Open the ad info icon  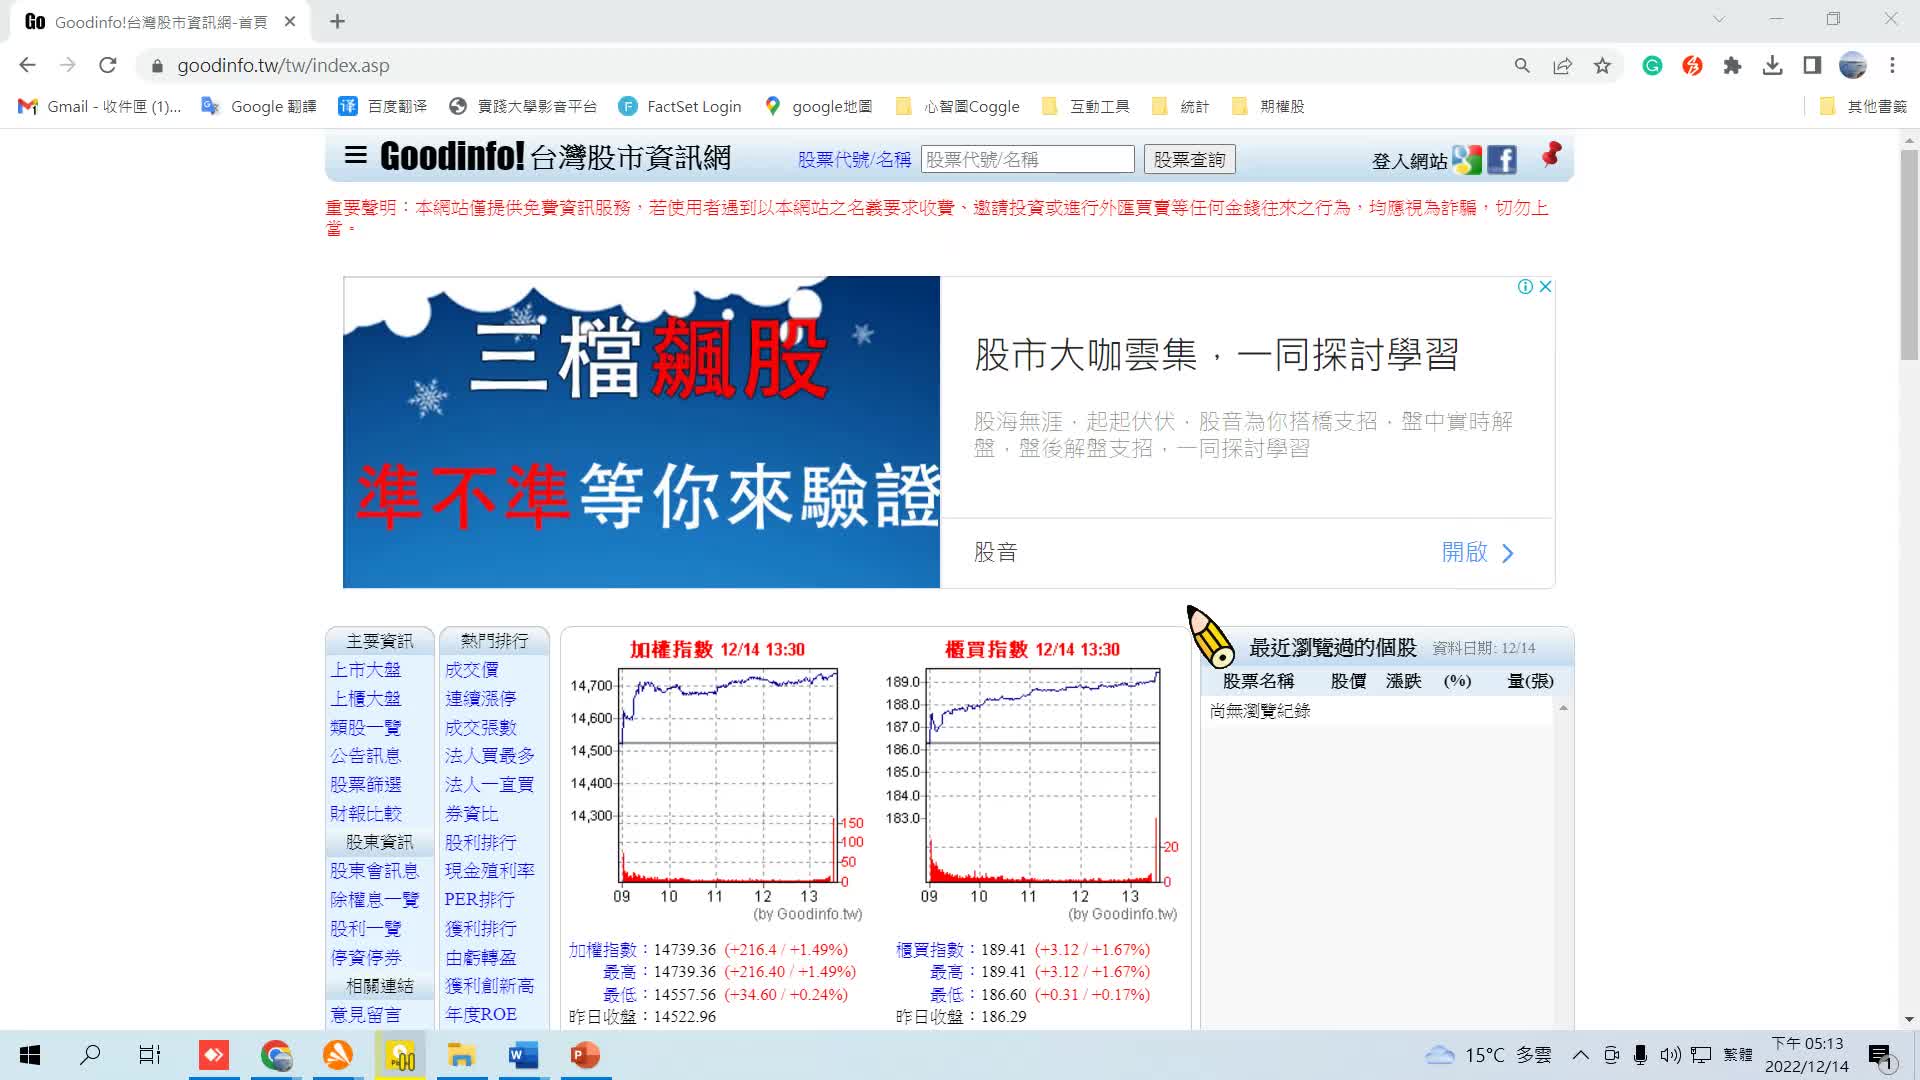[x=1525, y=287]
